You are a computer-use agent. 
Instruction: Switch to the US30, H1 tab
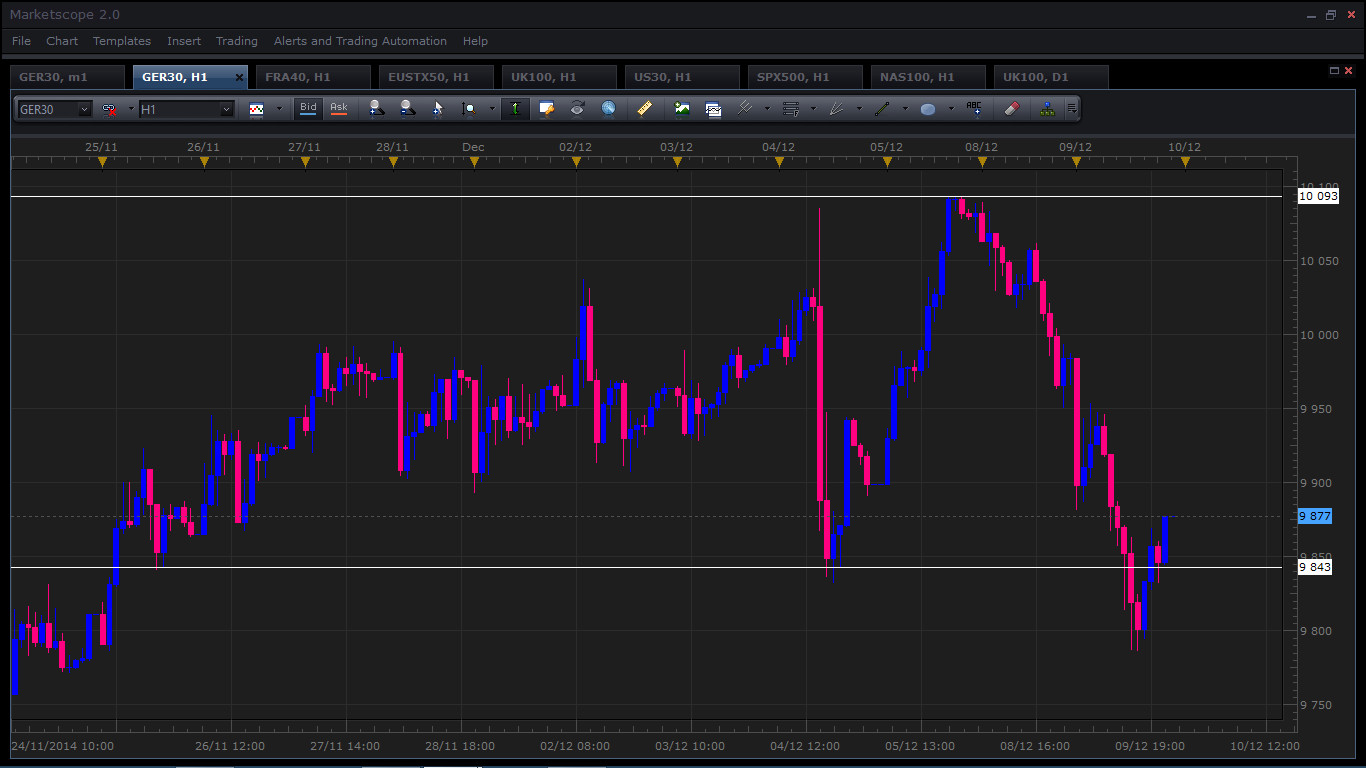click(x=682, y=77)
